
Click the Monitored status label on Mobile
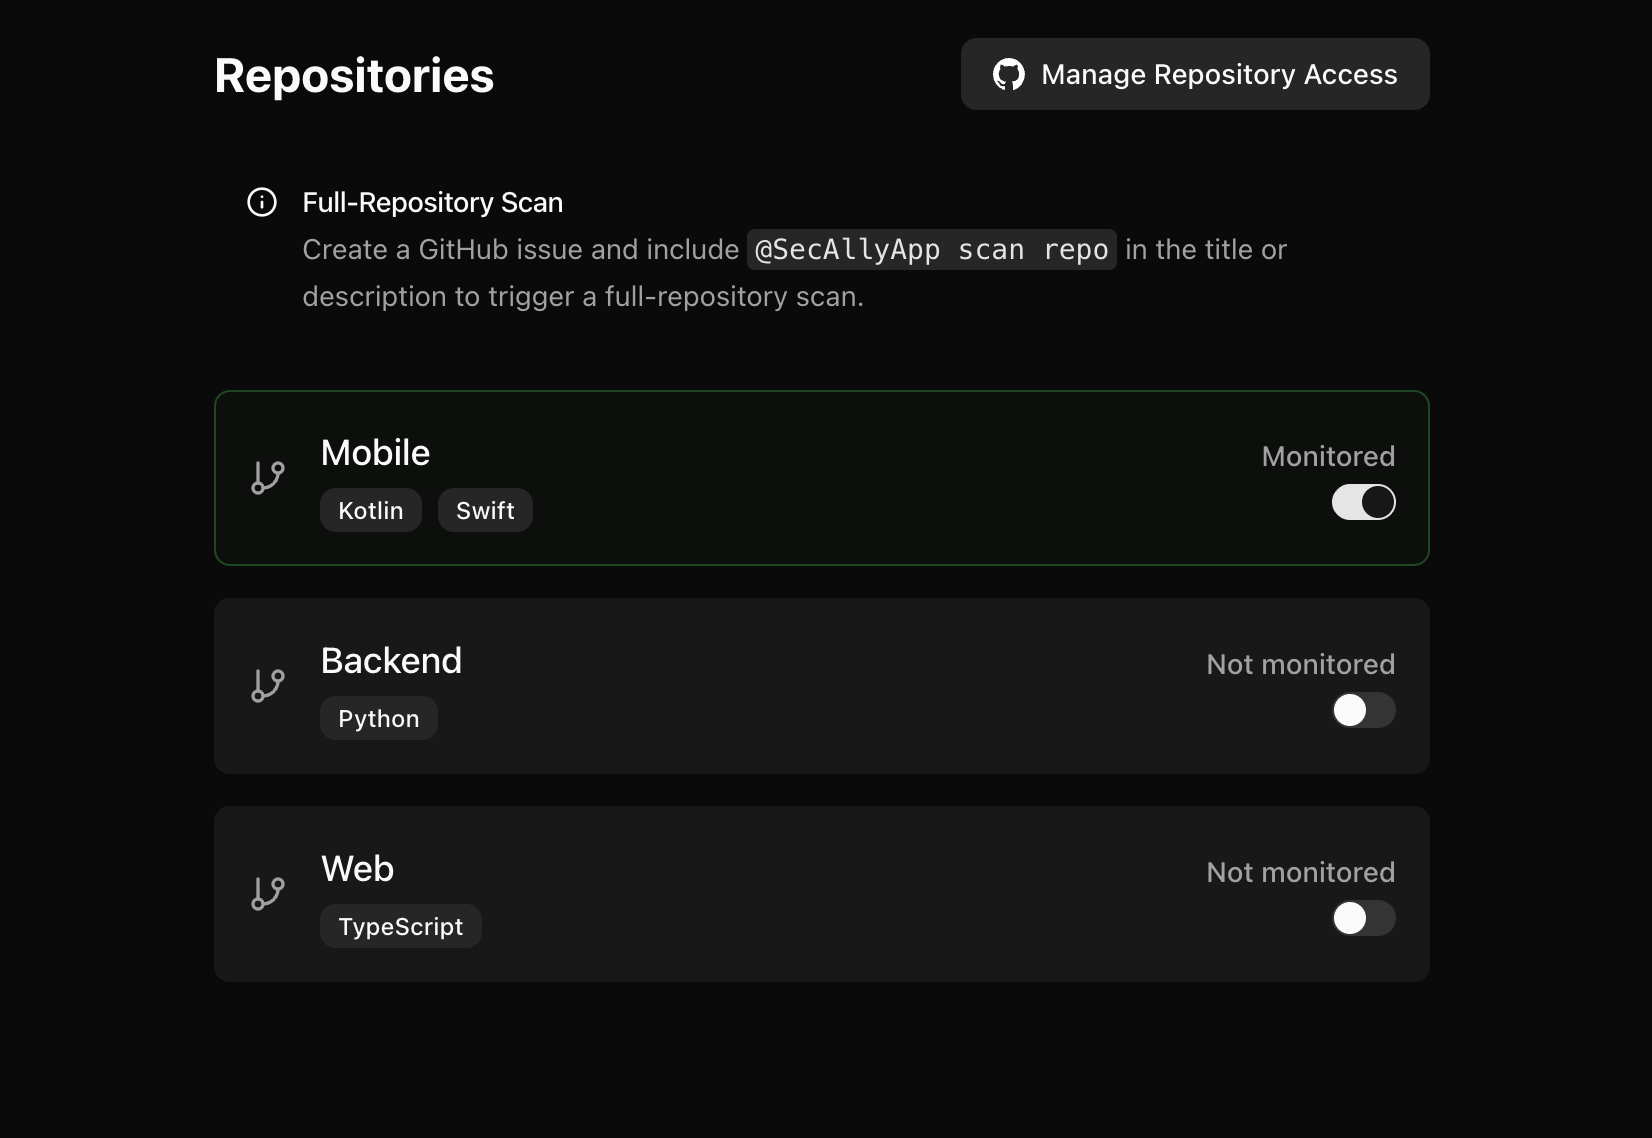[1328, 456]
